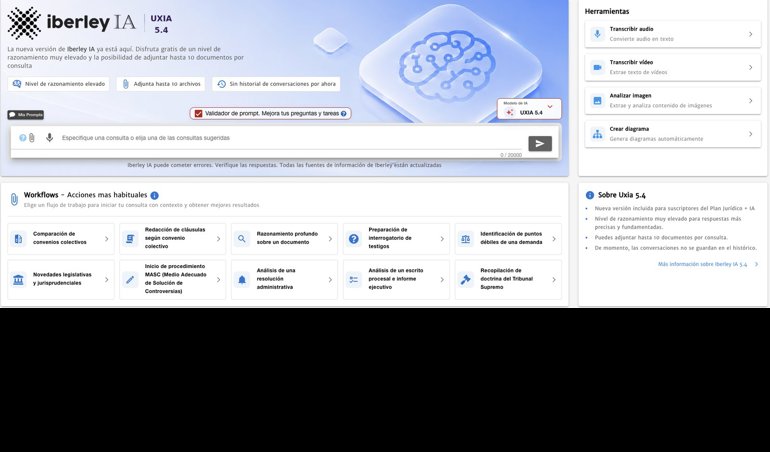770x452 pixels.
Task: Click the help icon beside Validador de prompt
Action: pos(344,113)
